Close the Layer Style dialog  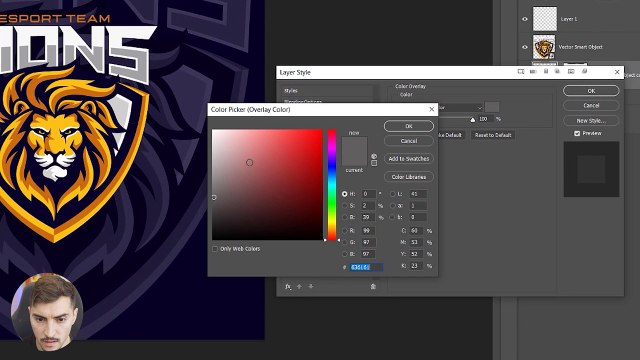pyautogui.click(x=617, y=72)
